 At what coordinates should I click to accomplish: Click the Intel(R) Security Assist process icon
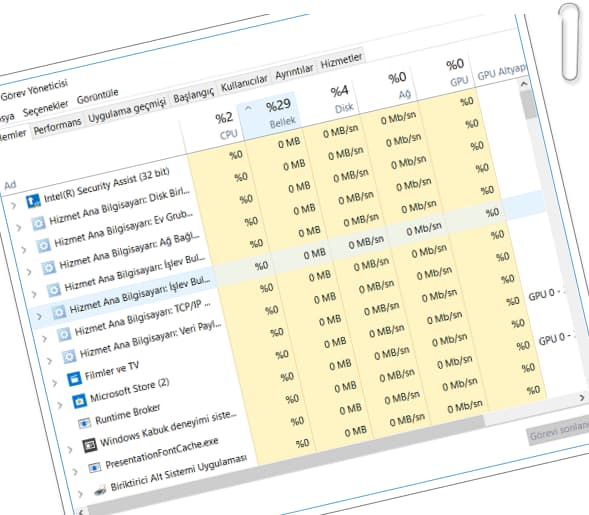(x=33, y=202)
